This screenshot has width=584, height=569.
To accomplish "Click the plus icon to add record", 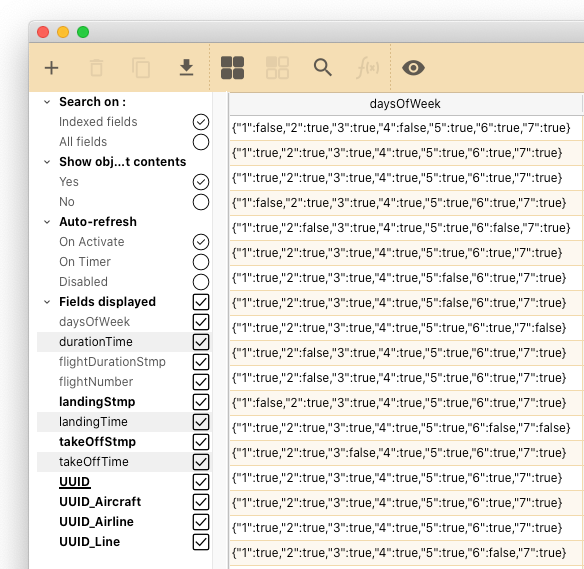I will point(51,68).
